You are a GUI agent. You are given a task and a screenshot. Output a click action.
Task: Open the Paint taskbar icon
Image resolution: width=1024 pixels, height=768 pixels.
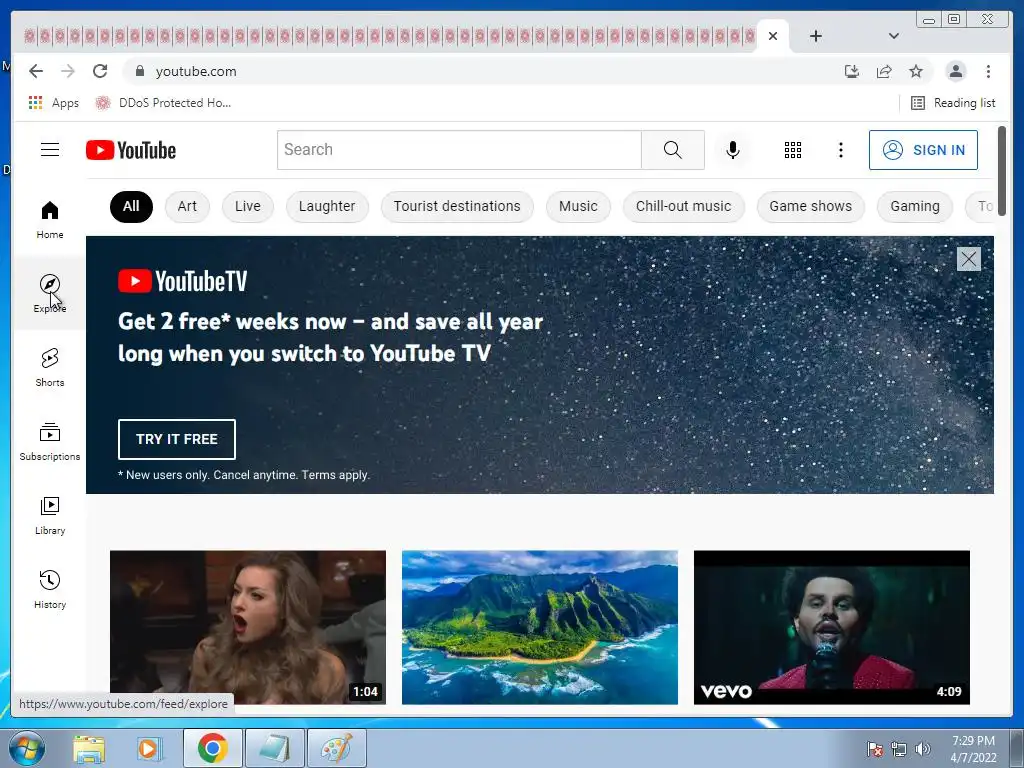(336, 748)
